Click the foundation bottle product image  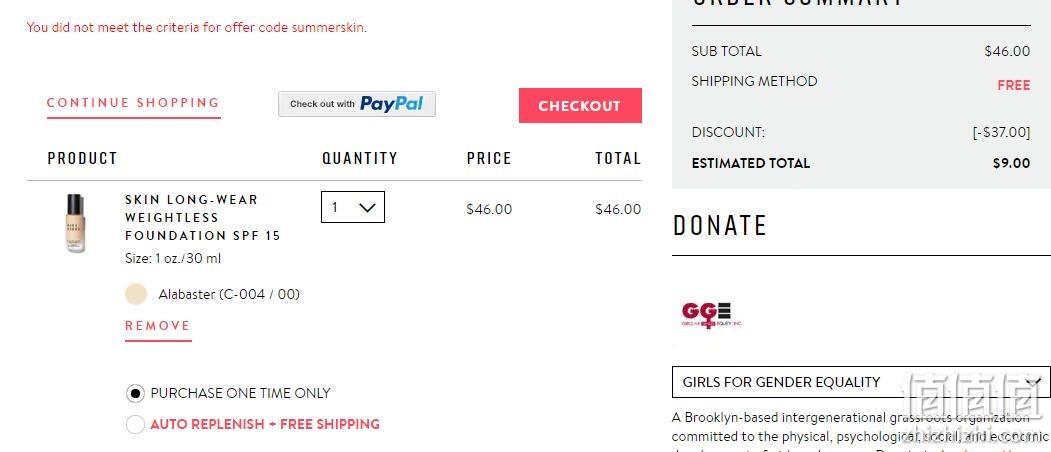76,223
